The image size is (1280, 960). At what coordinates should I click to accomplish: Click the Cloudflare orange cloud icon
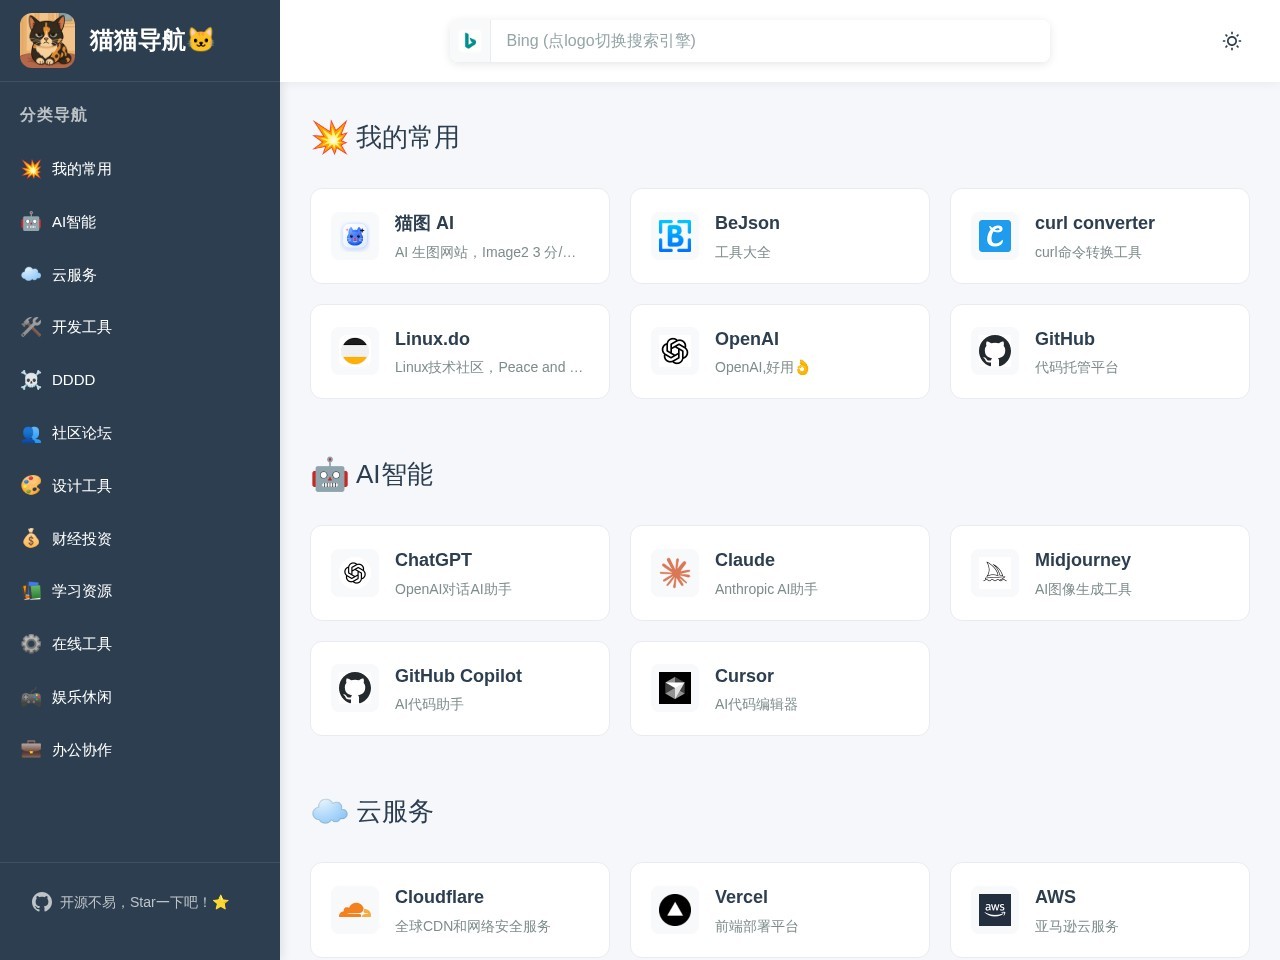coord(355,910)
